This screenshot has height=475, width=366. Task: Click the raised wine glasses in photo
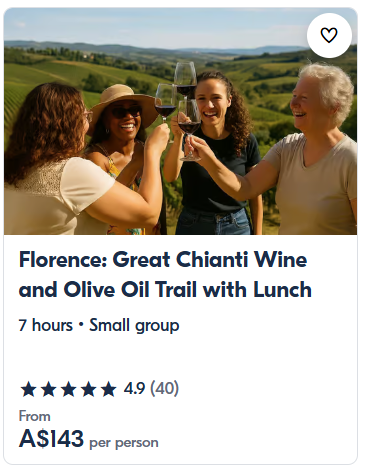180,108
